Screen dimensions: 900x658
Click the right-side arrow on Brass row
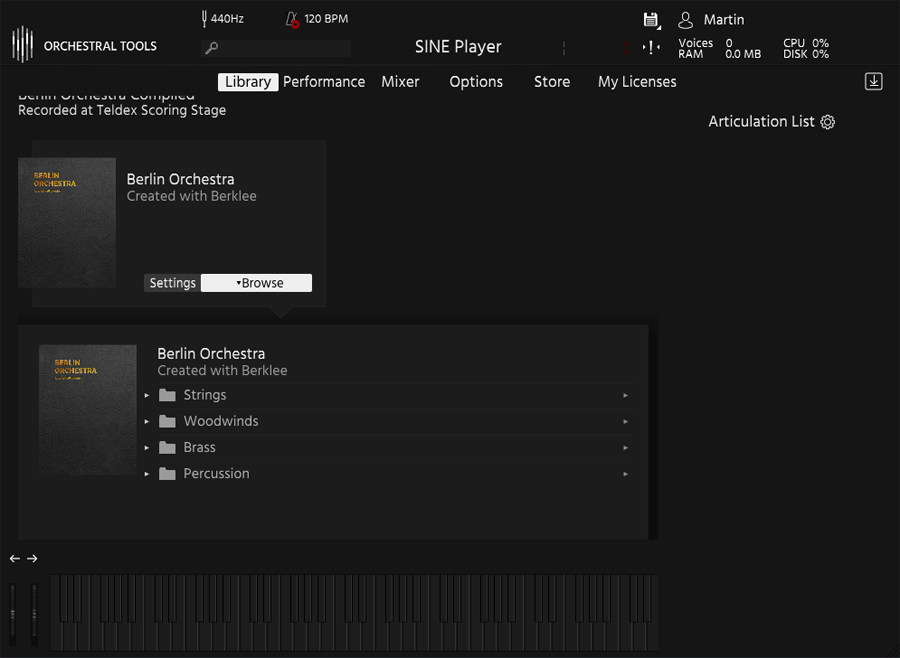626,448
